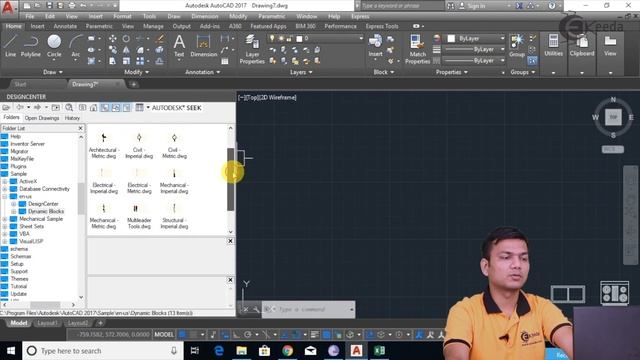The image size is (640, 360).
Task: Open Google Chrome from taskbar
Action: point(287,351)
